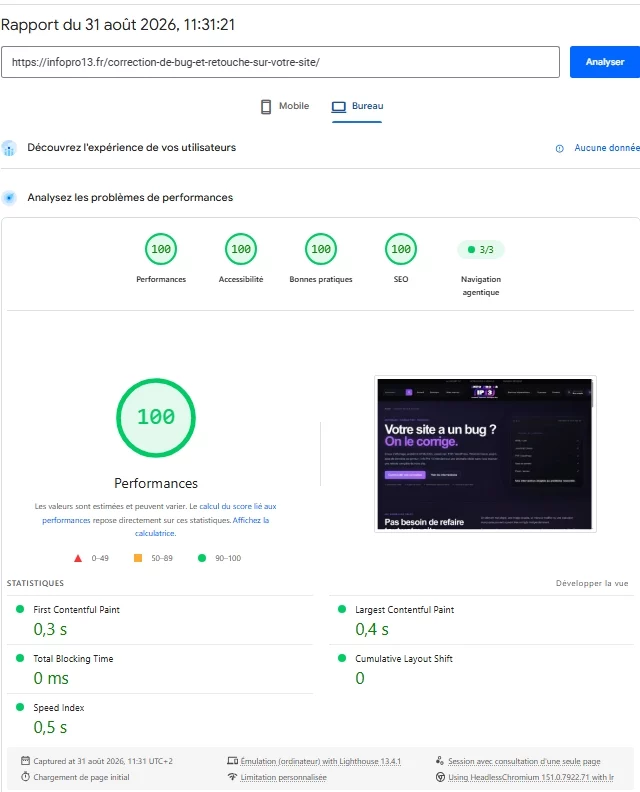Click the 0,5 s Speed Index value

[50, 727]
